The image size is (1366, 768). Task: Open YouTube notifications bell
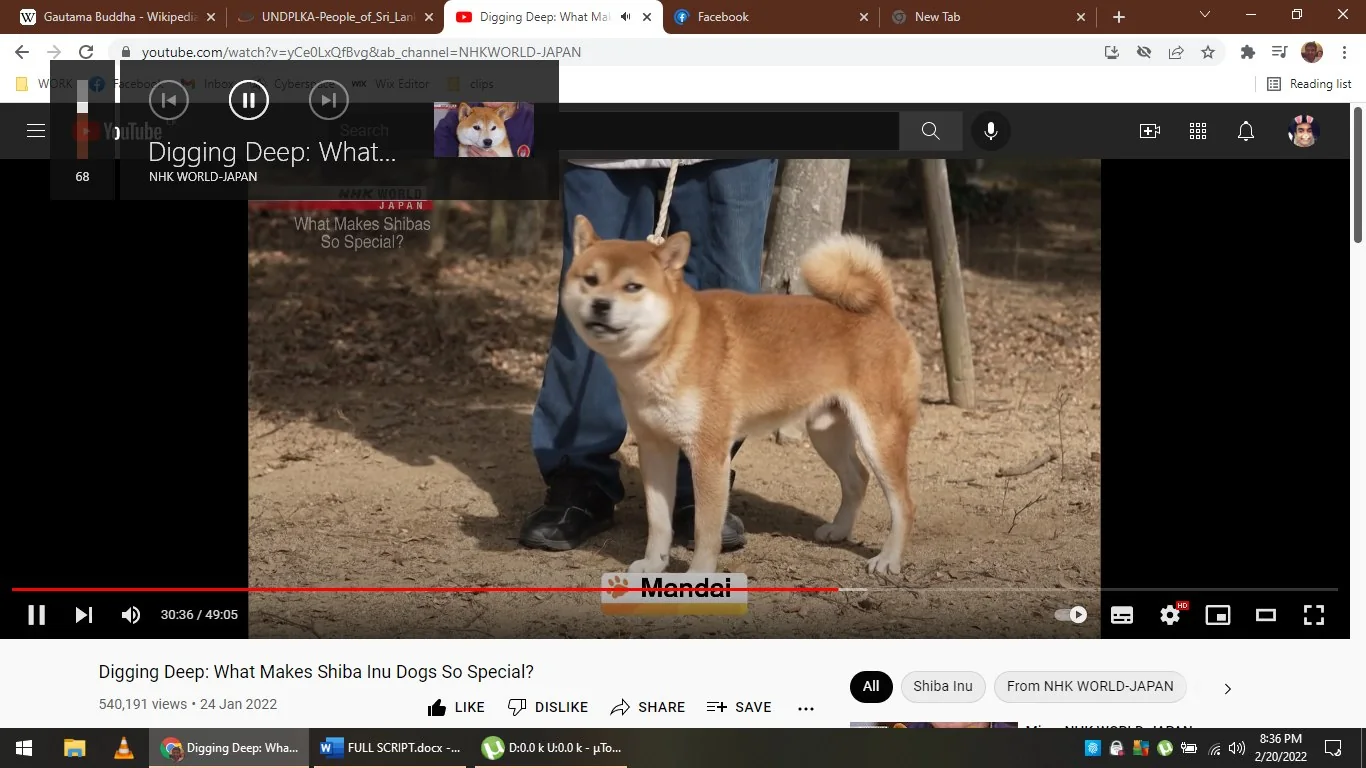pyautogui.click(x=1246, y=131)
